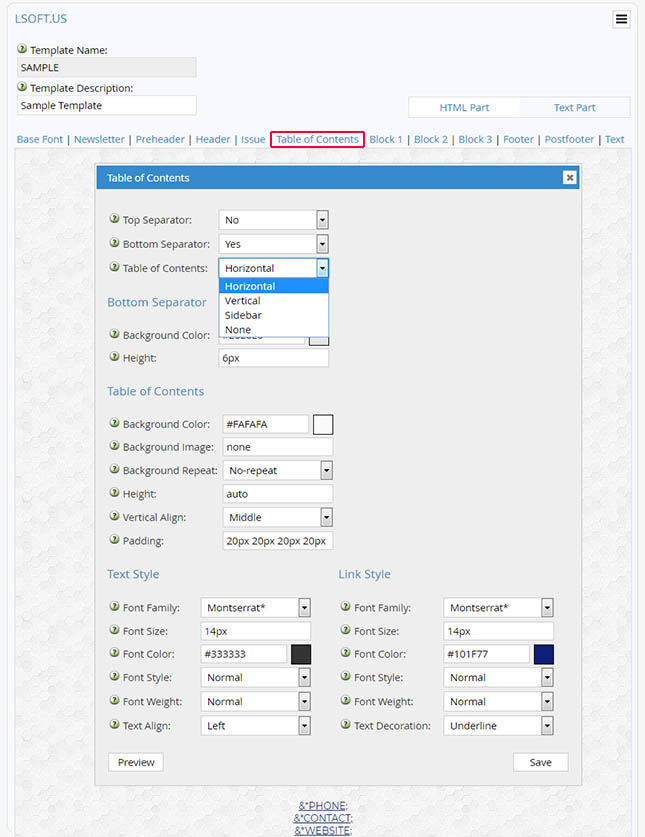645x837 pixels.
Task: Switch to Text Part tab
Action: click(574, 107)
